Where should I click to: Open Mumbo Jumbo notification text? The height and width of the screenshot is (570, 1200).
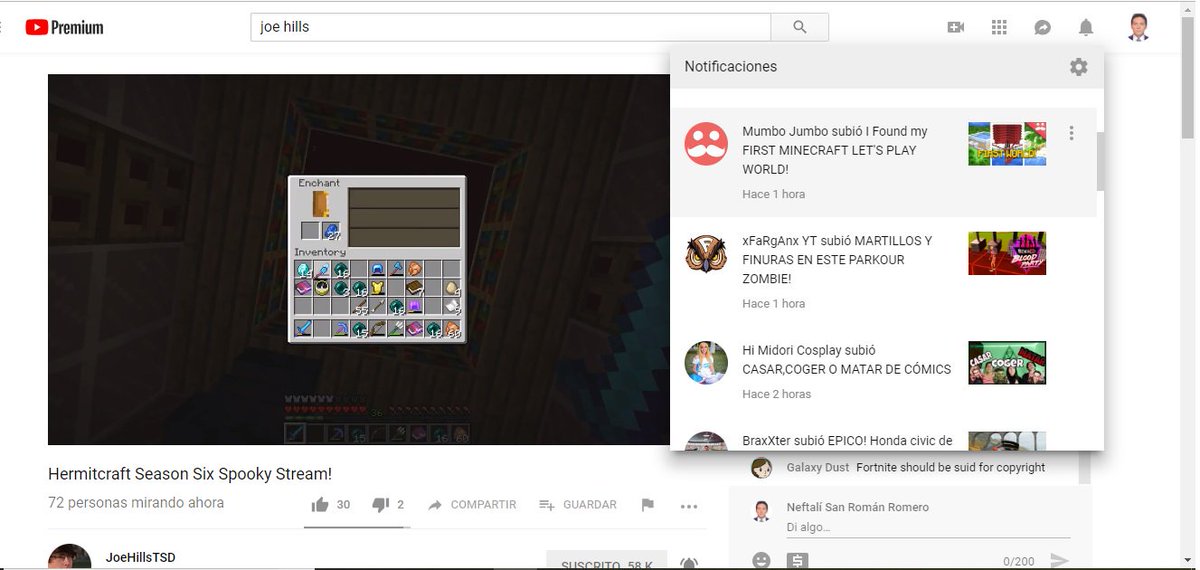(835, 150)
